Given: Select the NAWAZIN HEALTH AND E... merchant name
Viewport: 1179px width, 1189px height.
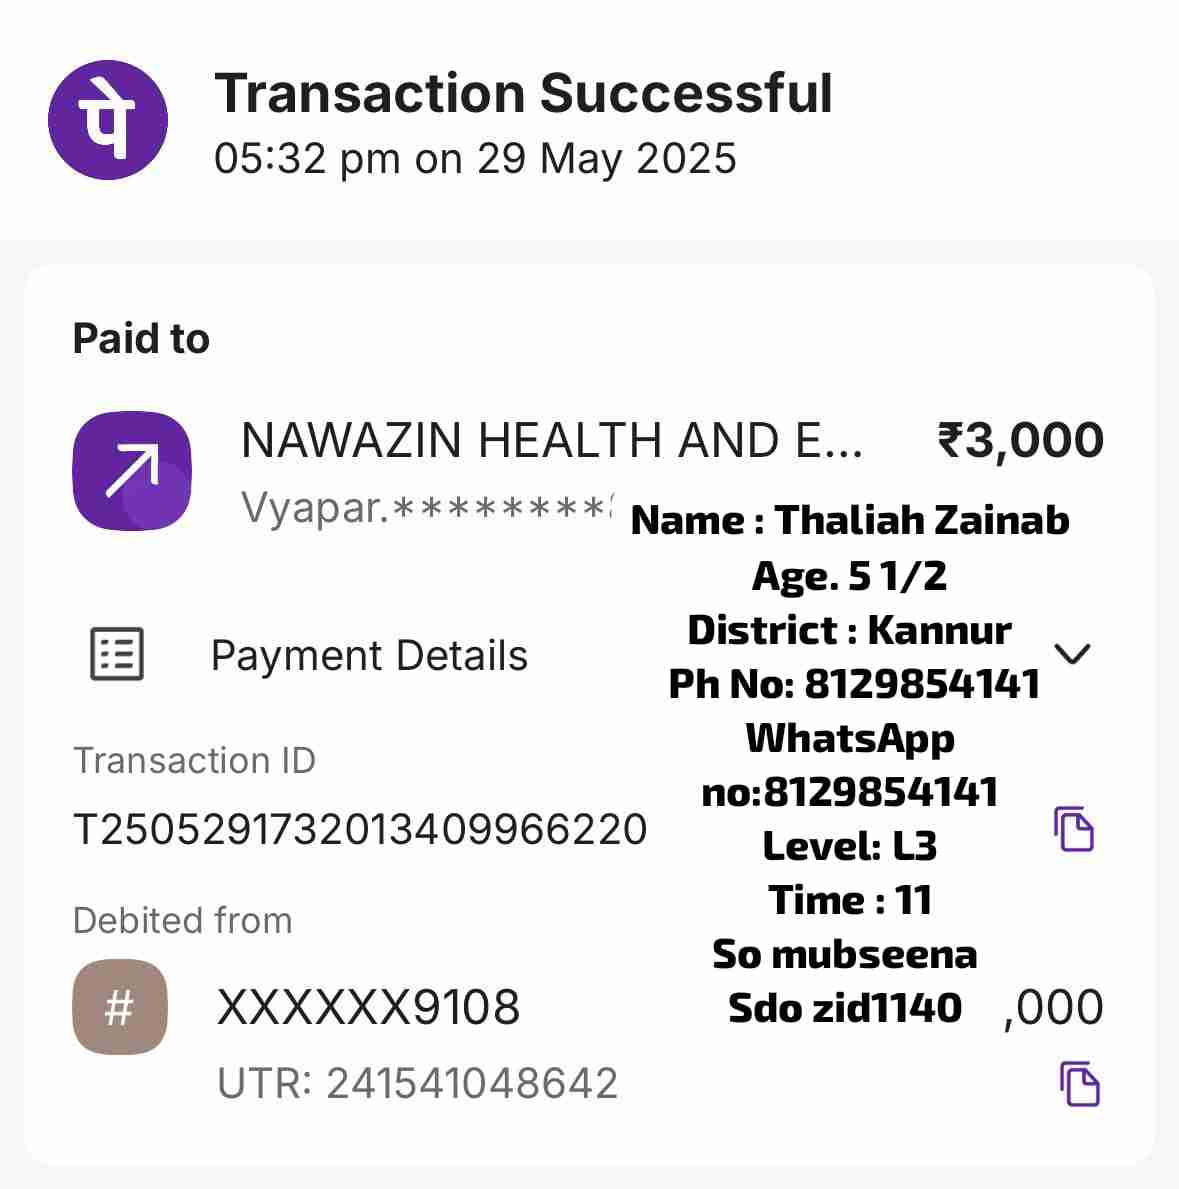Looking at the screenshot, I should click(551, 441).
